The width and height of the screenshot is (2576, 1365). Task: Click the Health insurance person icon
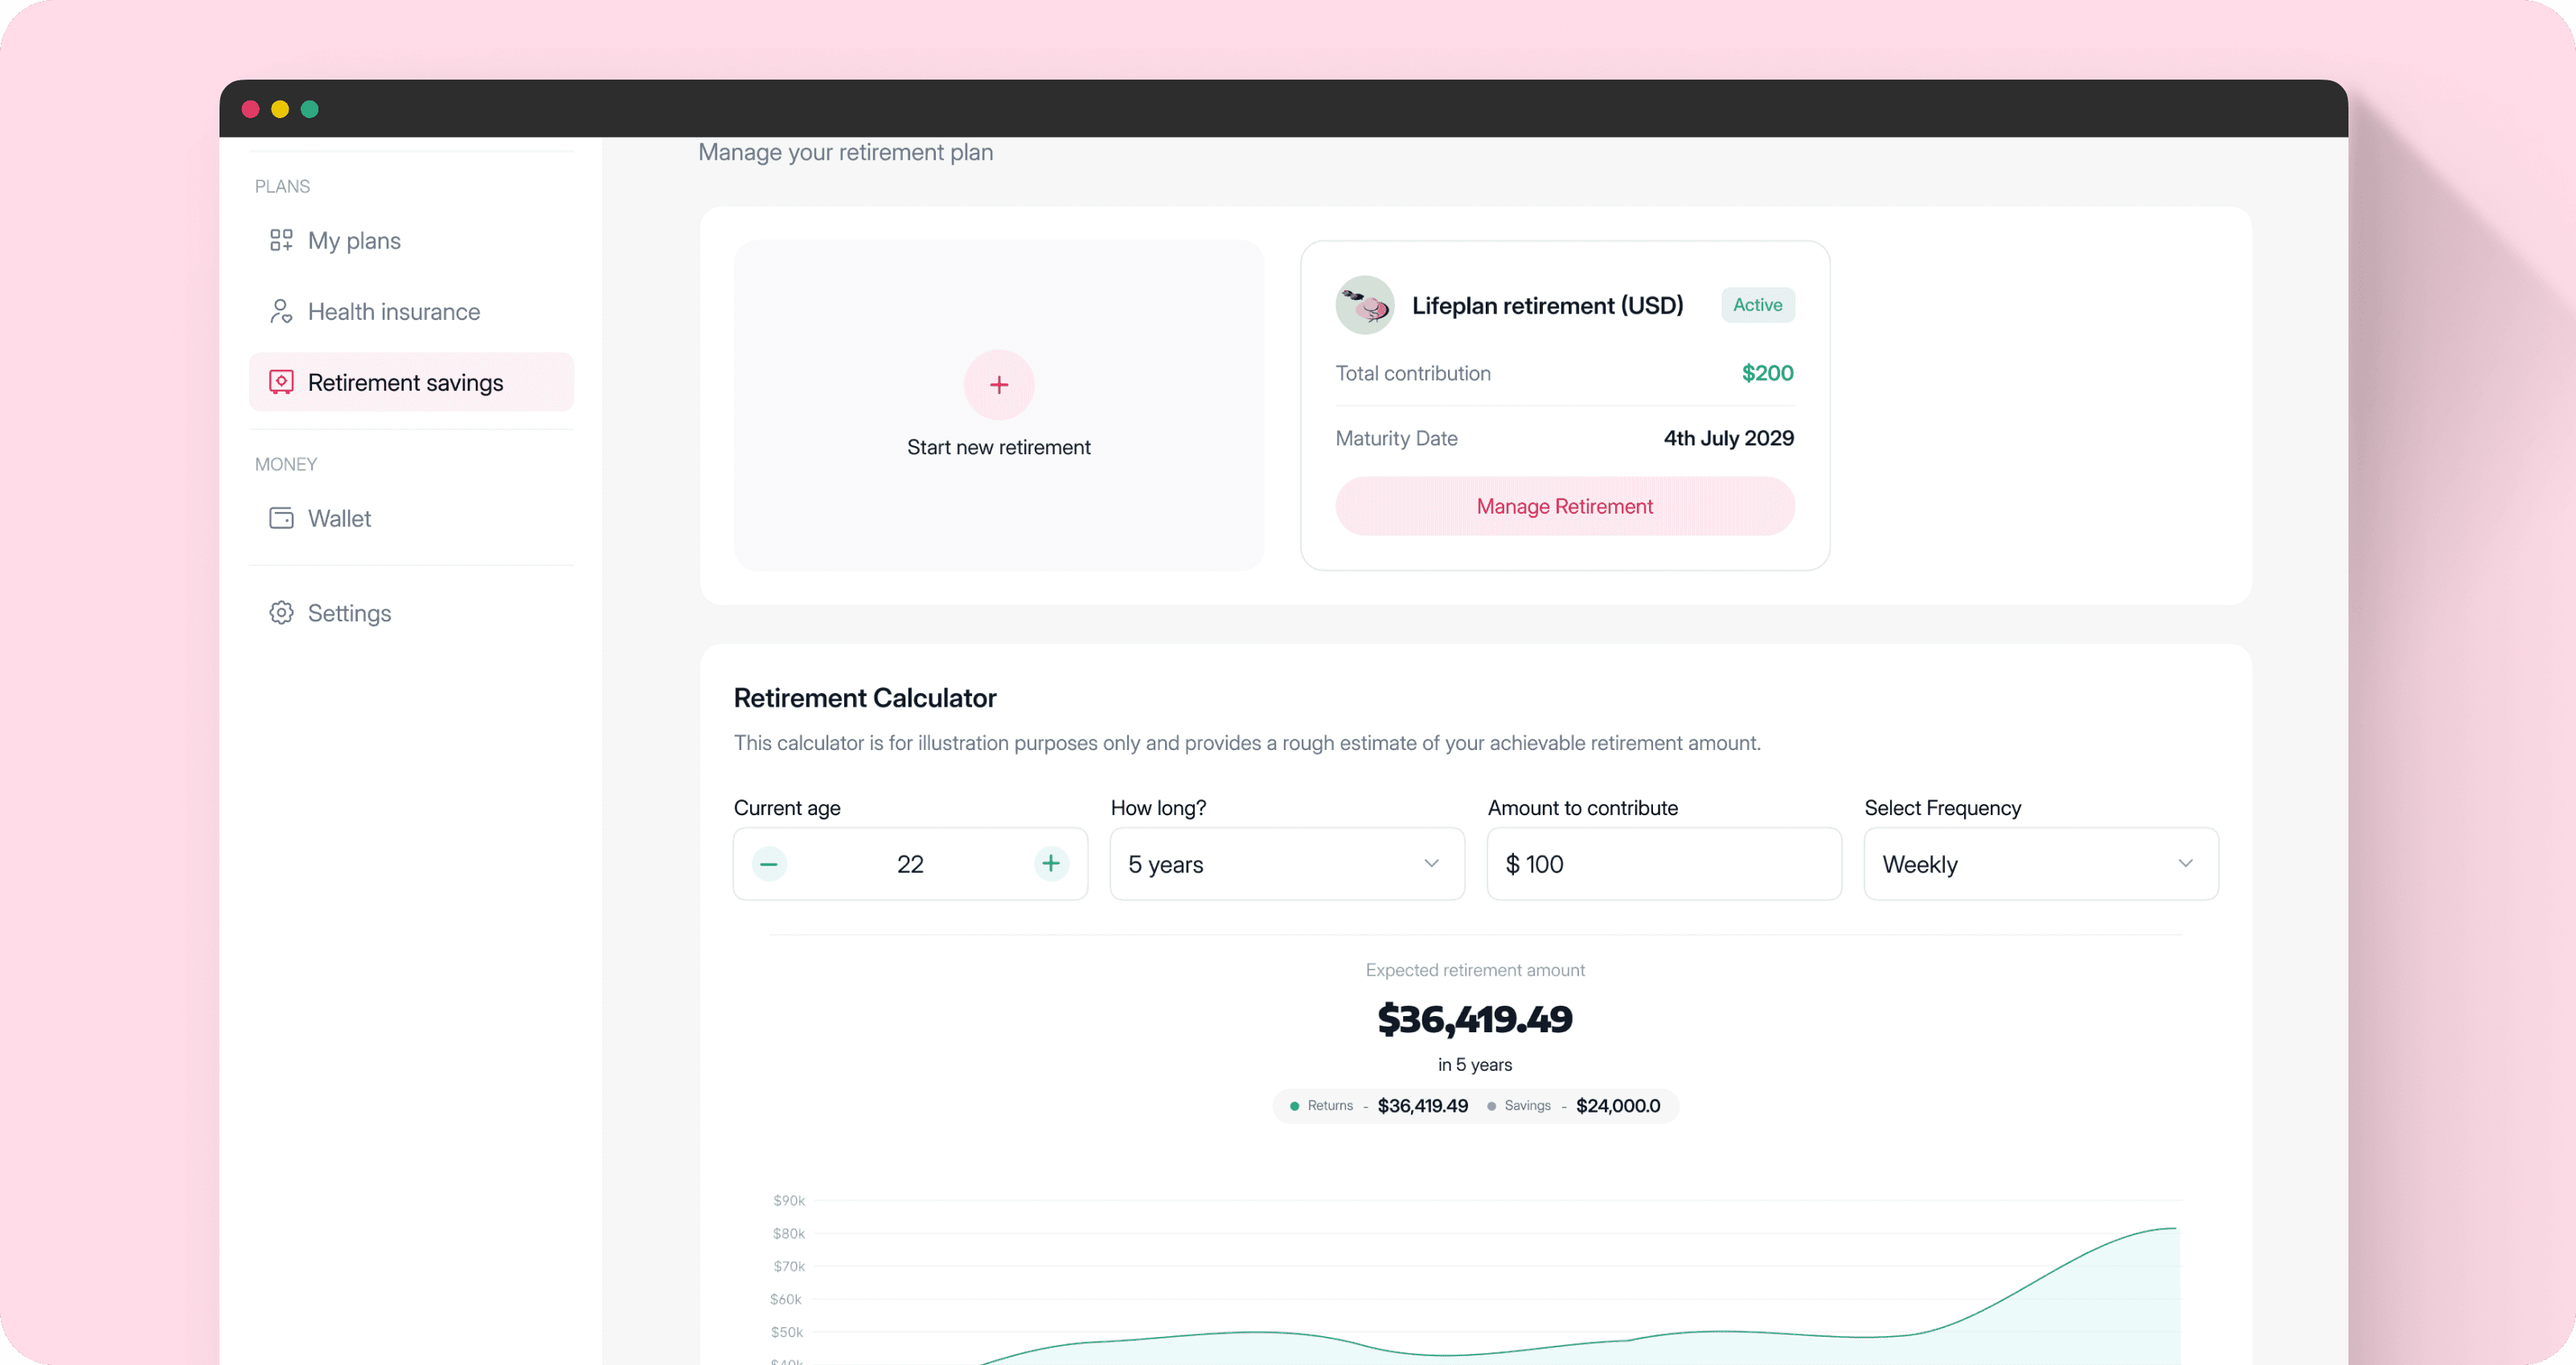click(281, 311)
